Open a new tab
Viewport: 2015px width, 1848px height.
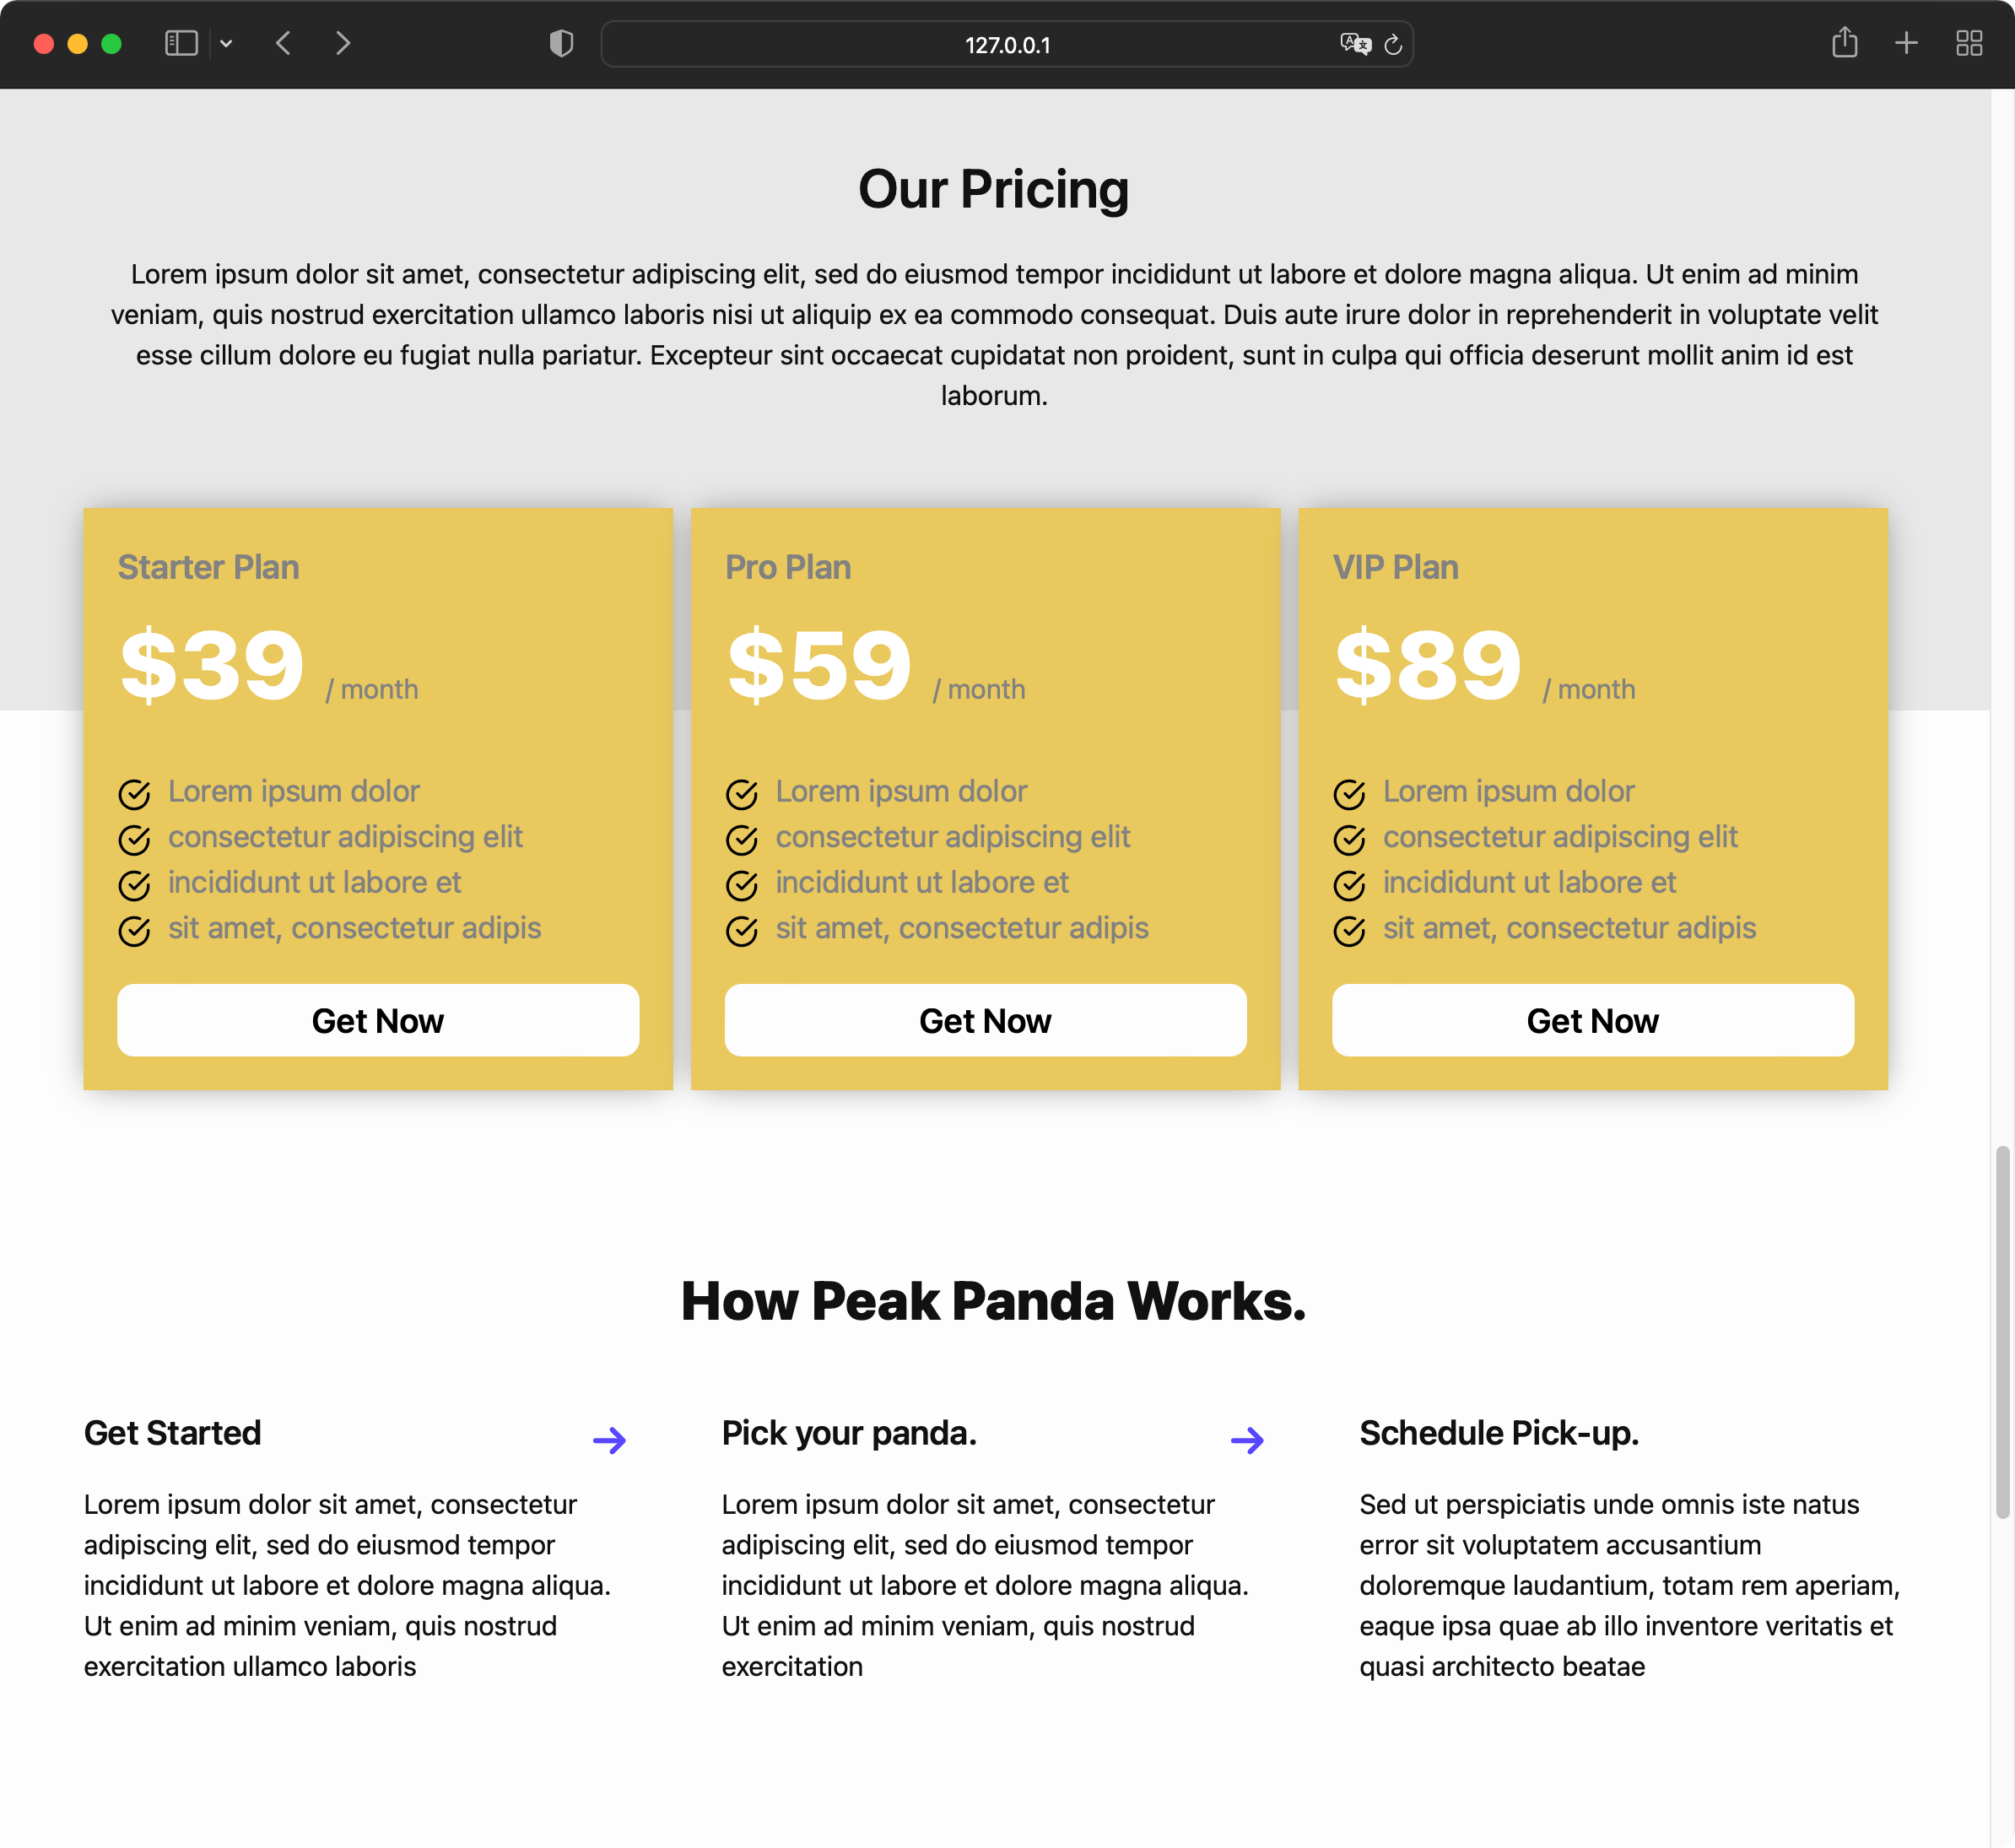[1906, 43]
